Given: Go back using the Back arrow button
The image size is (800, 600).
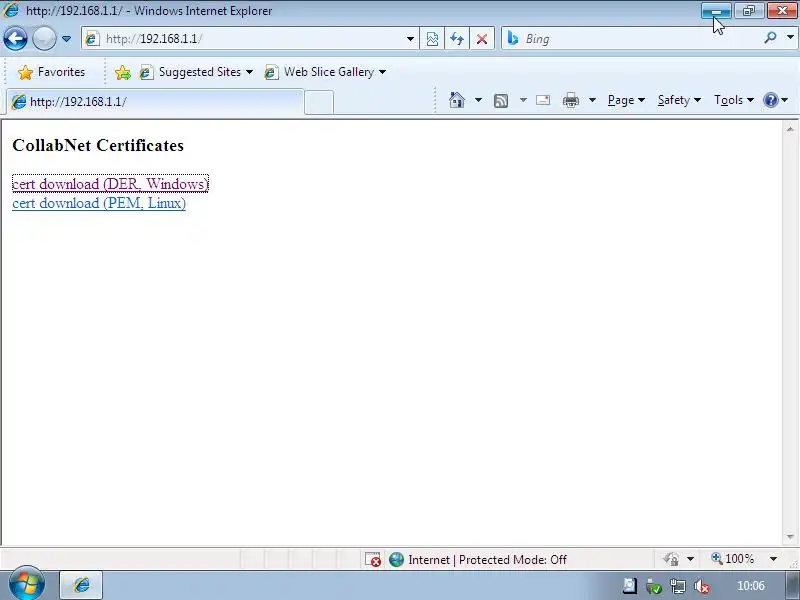Looking at the screenshot, I should pyautogui.click(x=15, y=39).
